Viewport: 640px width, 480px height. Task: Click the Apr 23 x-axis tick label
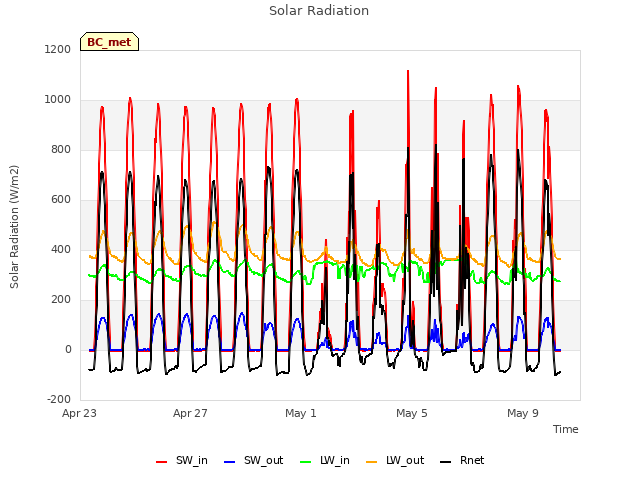pyautogui.click(x=80, y=413)
